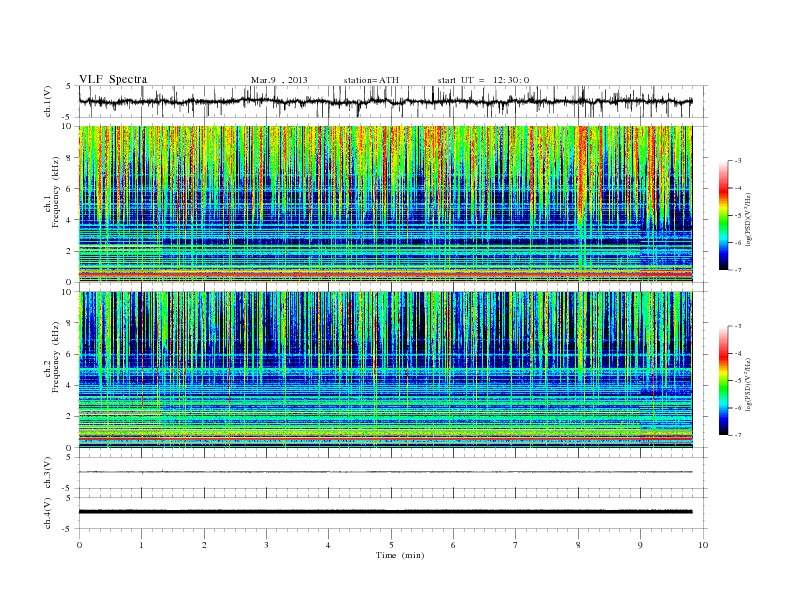Click the "-3" label on ch.1 colorbar
792x612 pixels.
click(x=738, y=161)
